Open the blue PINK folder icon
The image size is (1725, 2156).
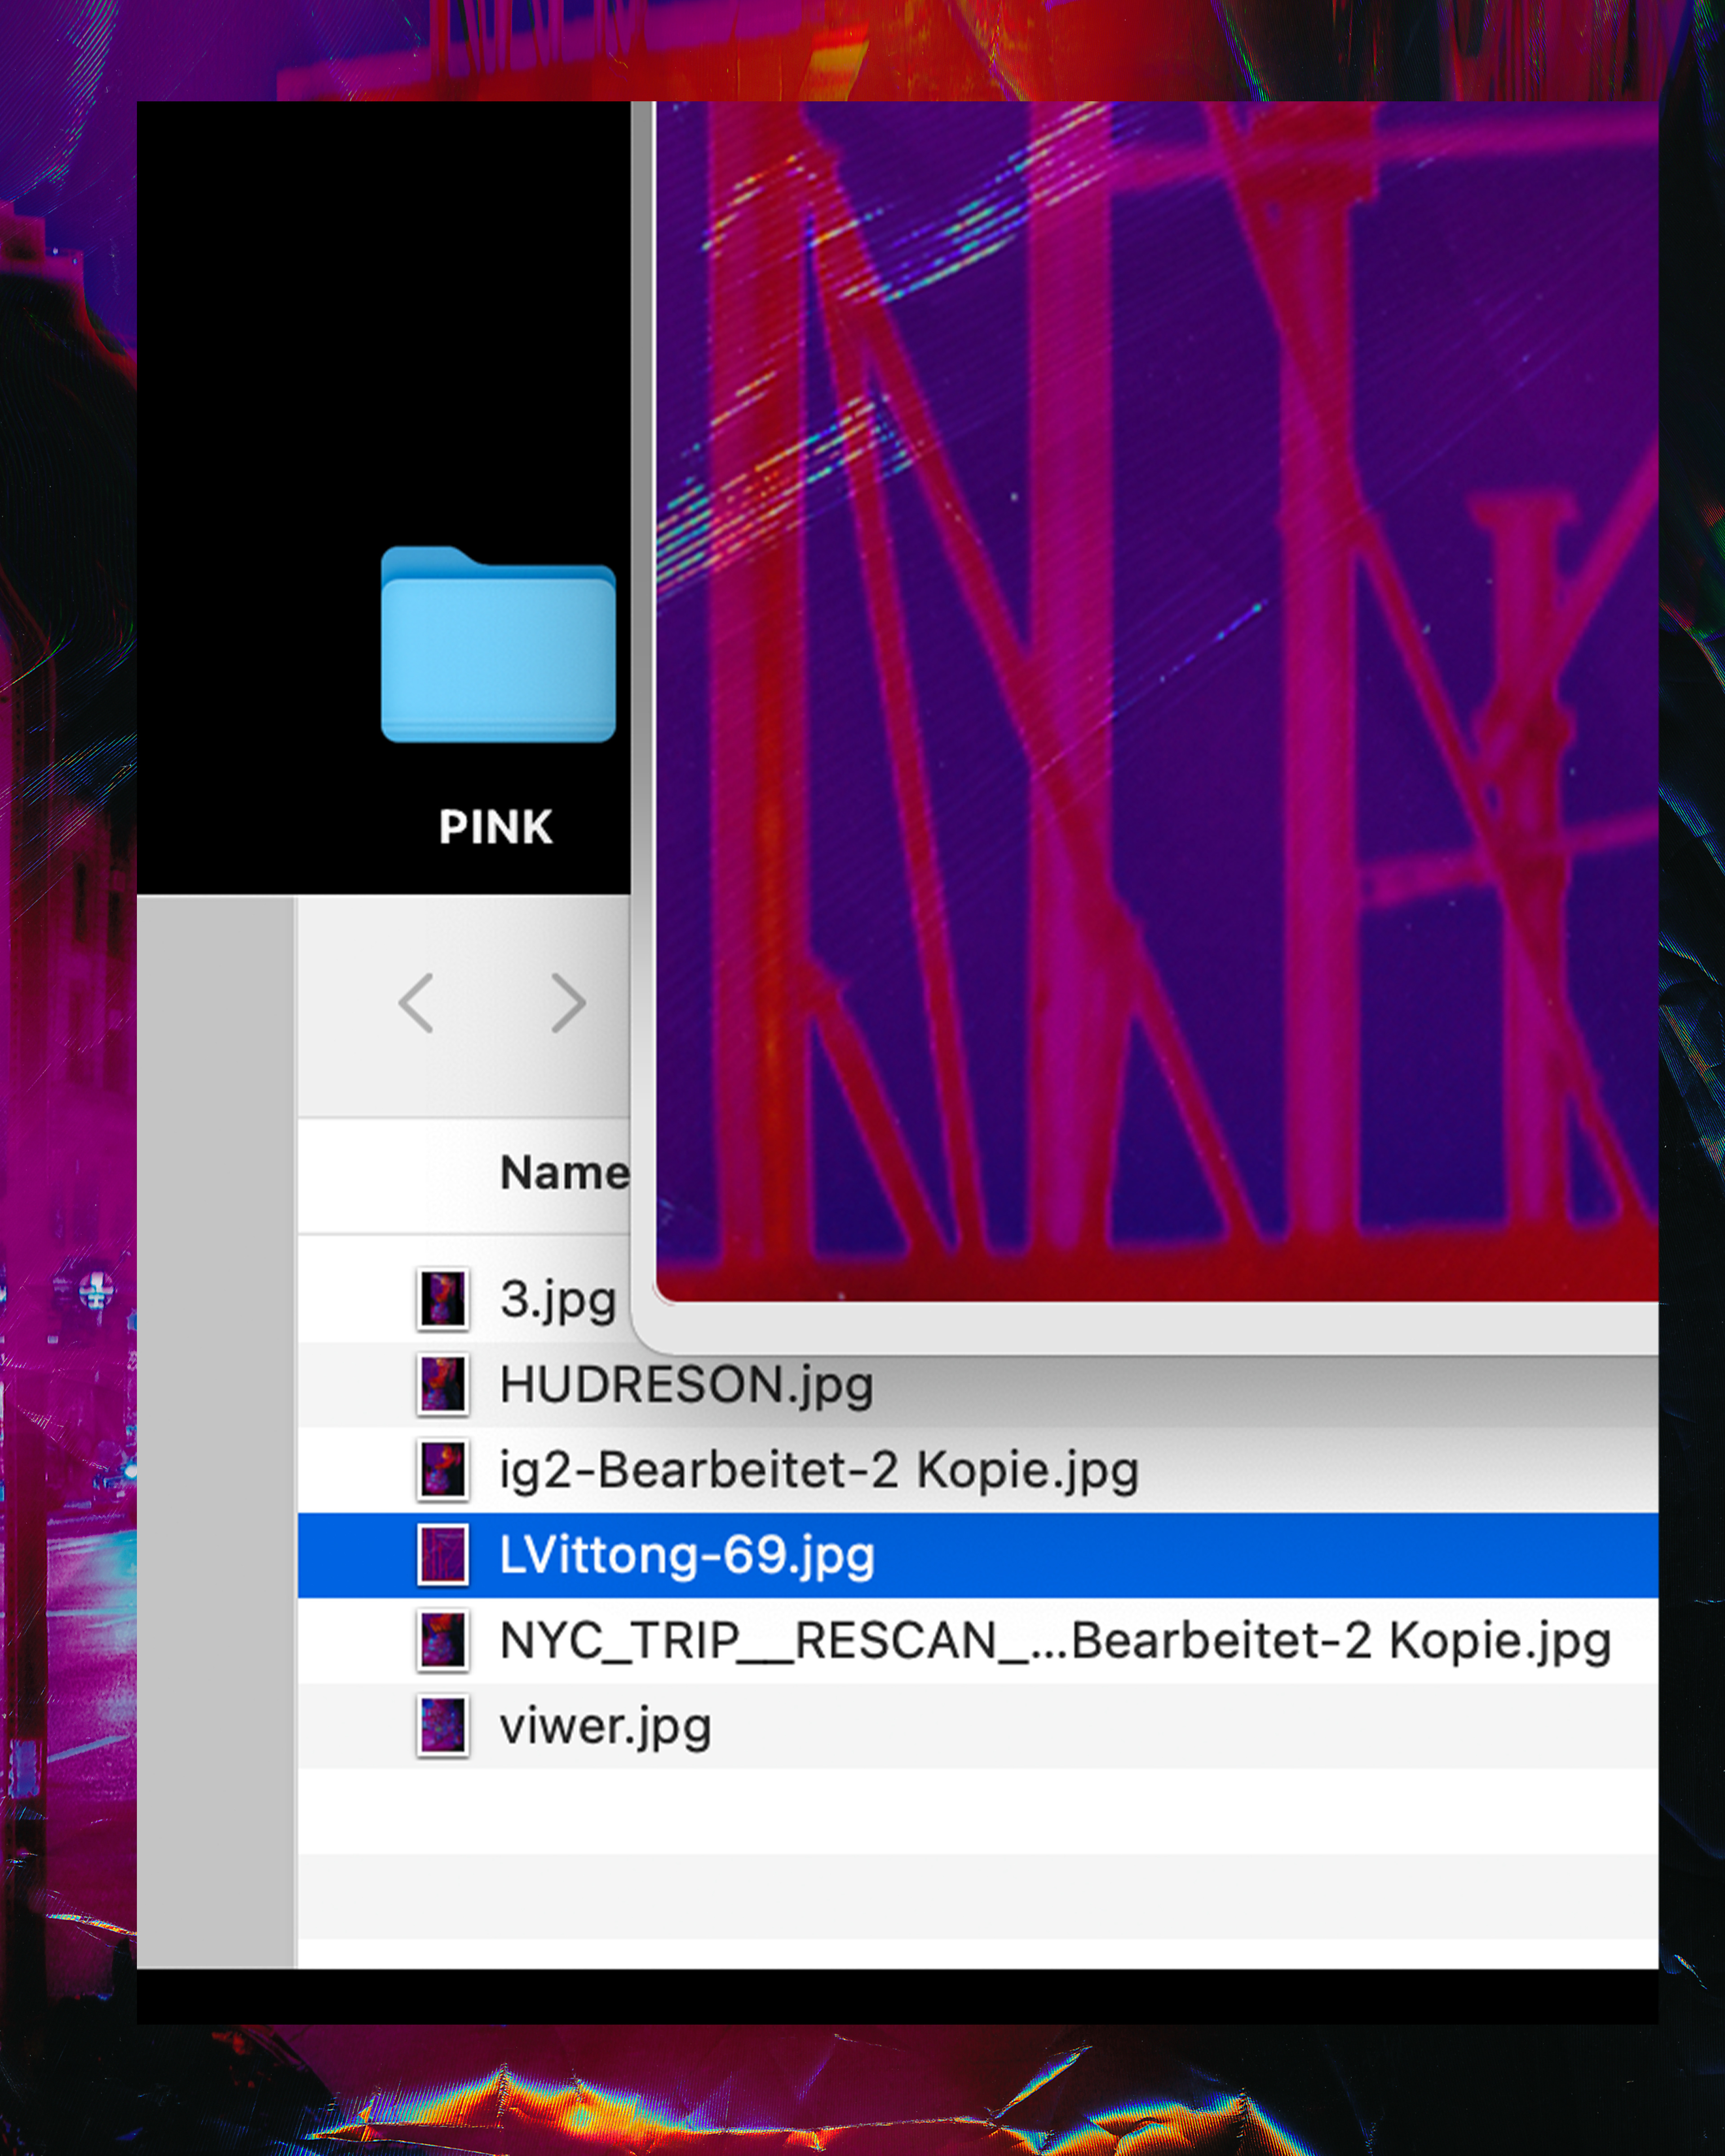pyautogui.click(x=498, y=646)
